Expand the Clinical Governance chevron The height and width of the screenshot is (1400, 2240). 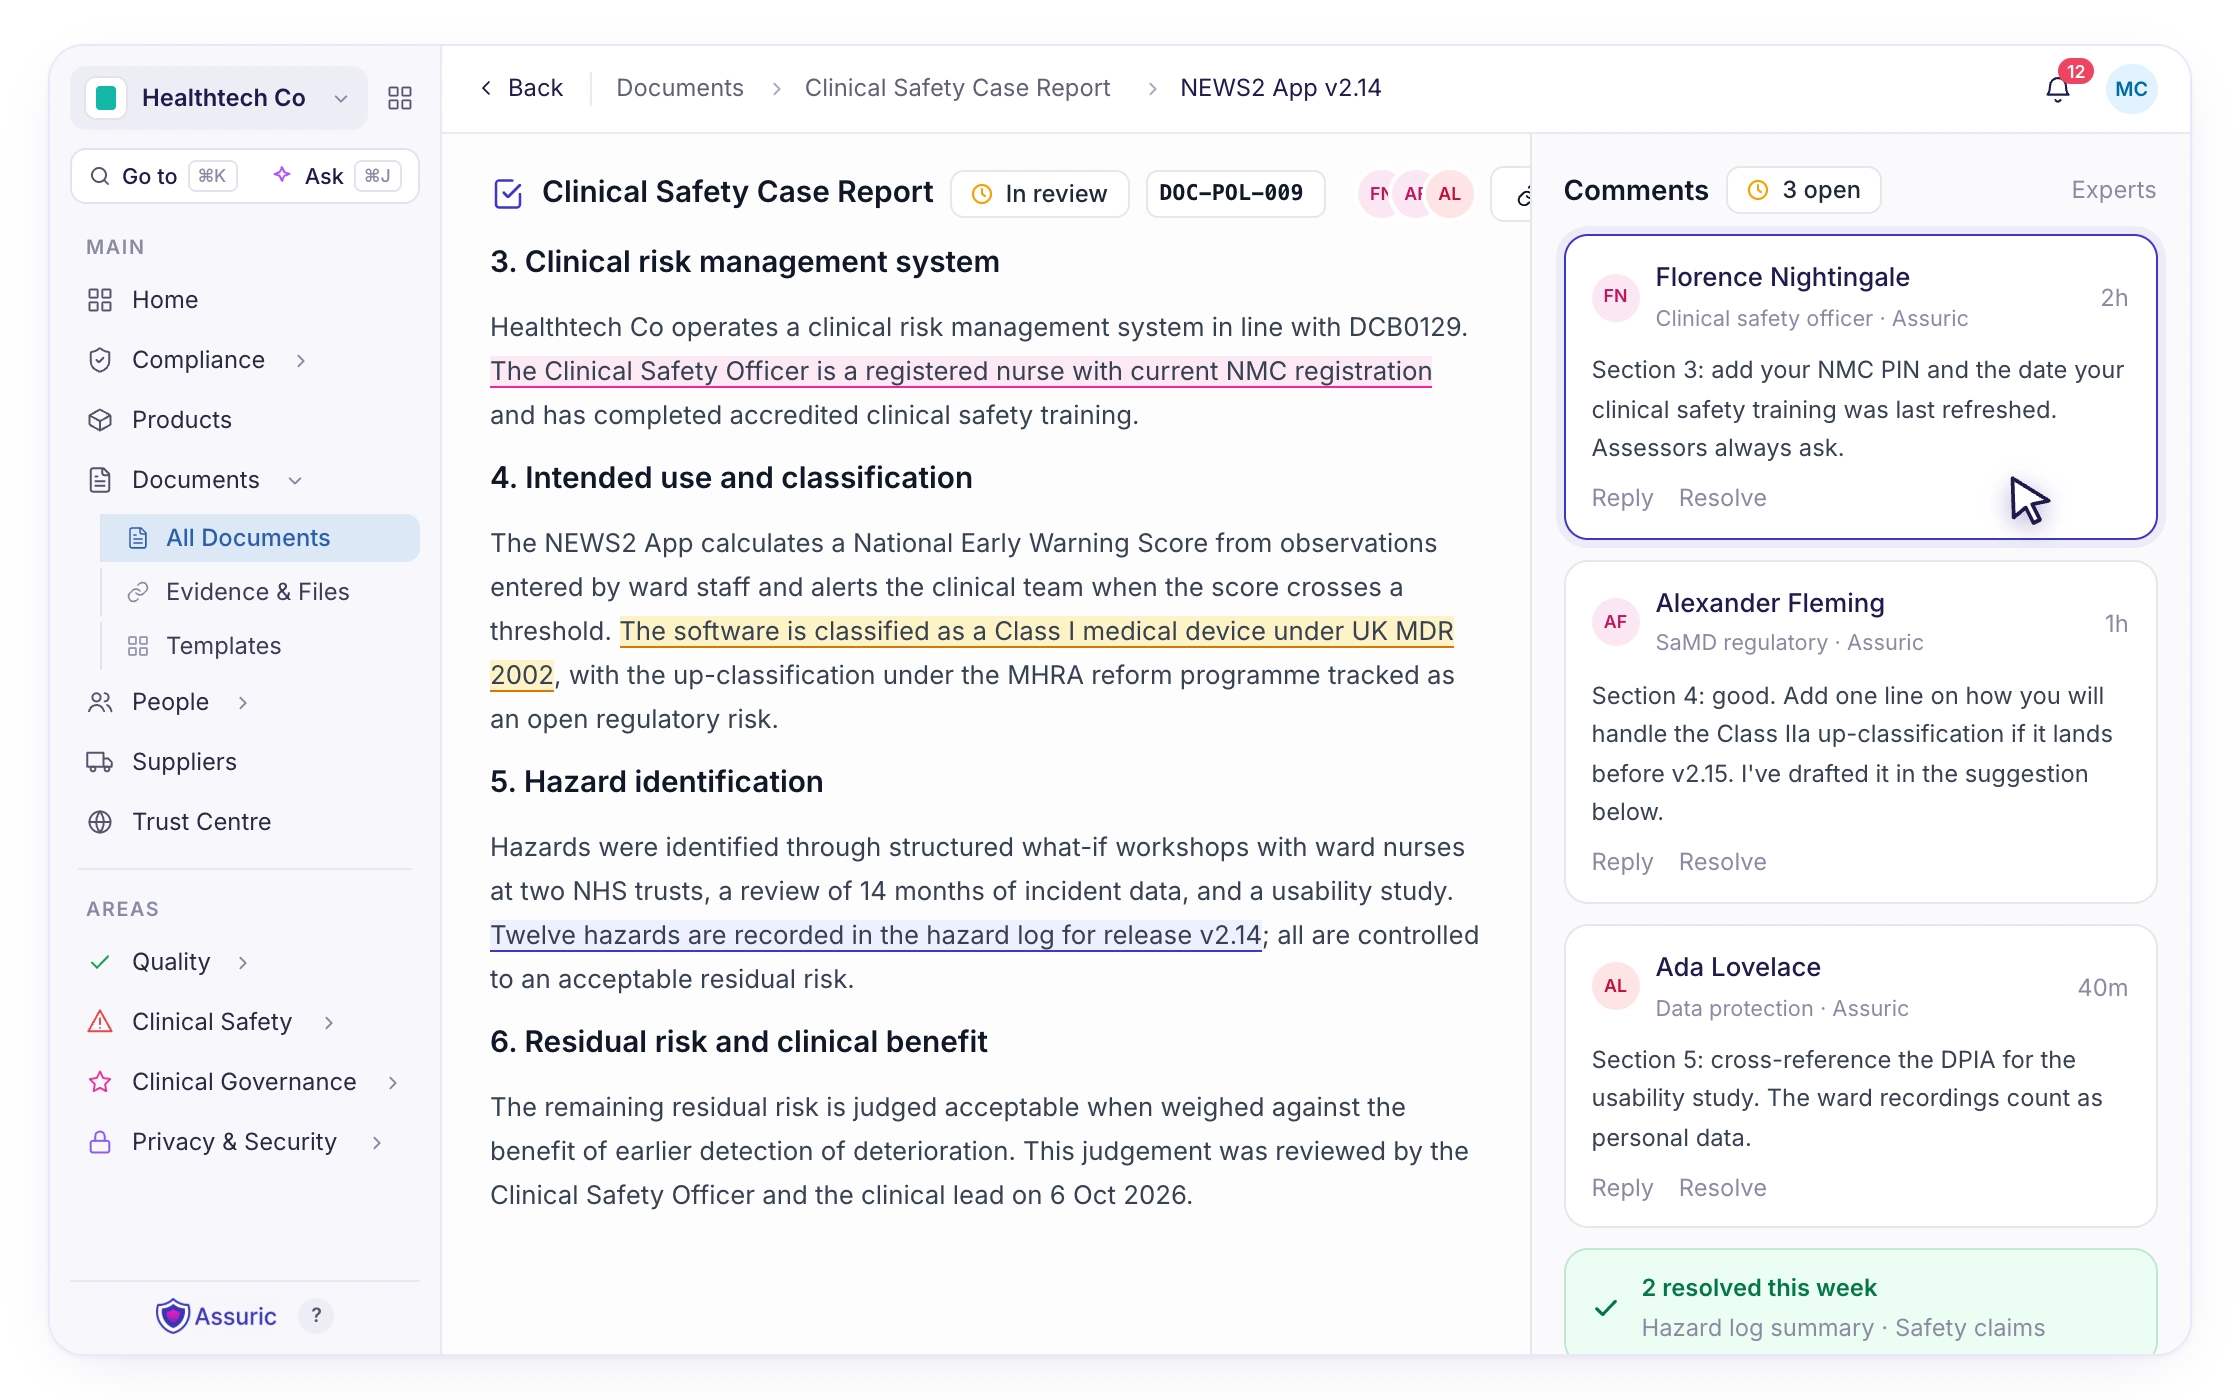[393, 1083]
